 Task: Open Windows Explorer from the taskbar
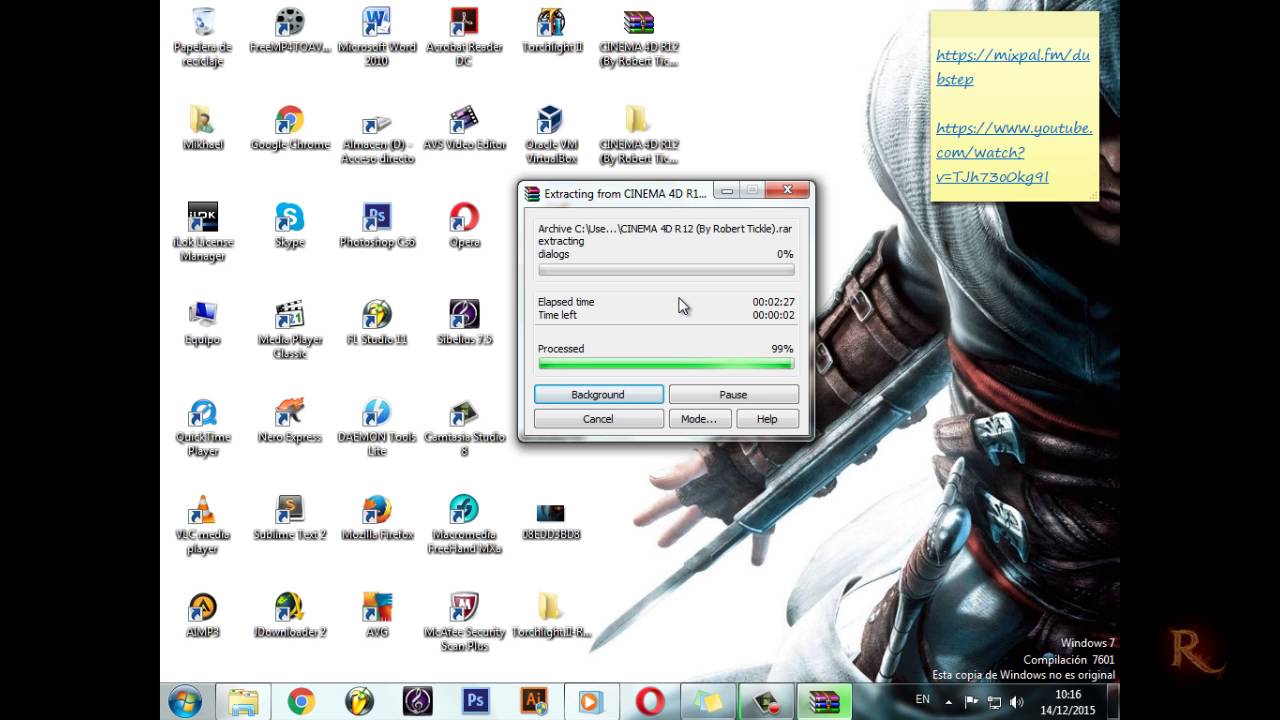(x=243, y=702)
